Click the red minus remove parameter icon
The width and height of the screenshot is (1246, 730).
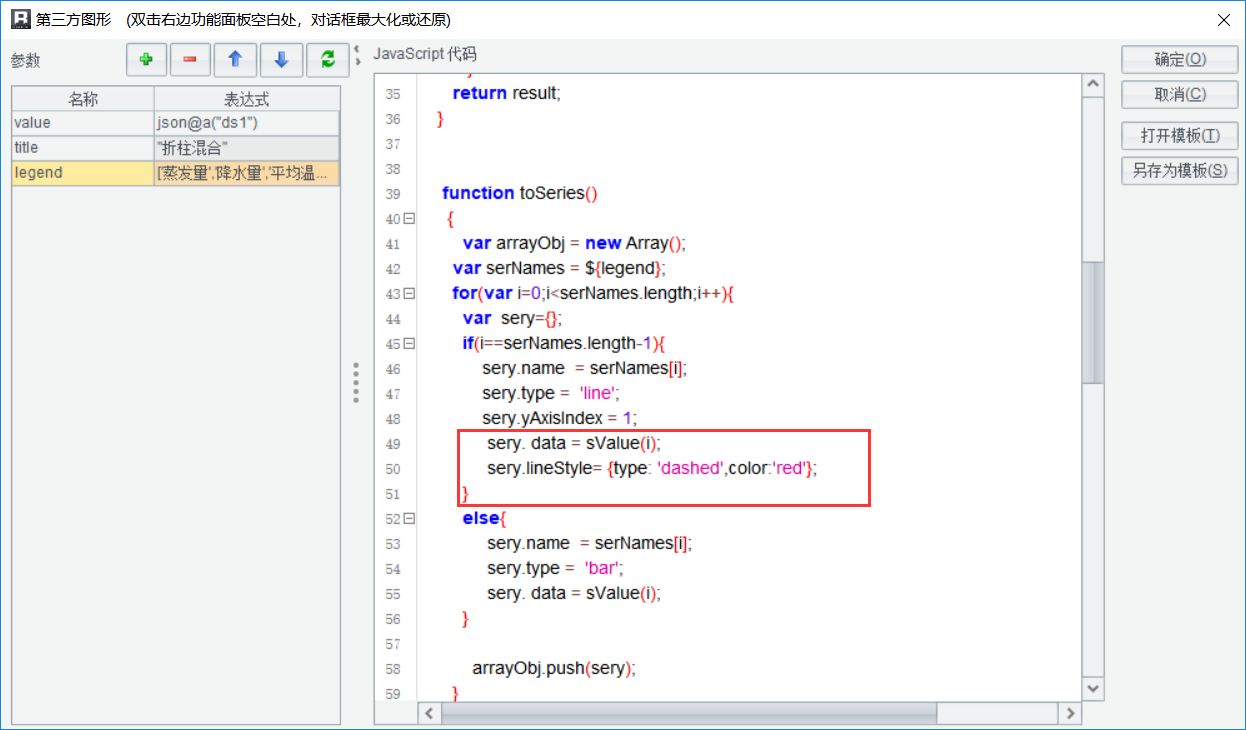tap(190, 60)
